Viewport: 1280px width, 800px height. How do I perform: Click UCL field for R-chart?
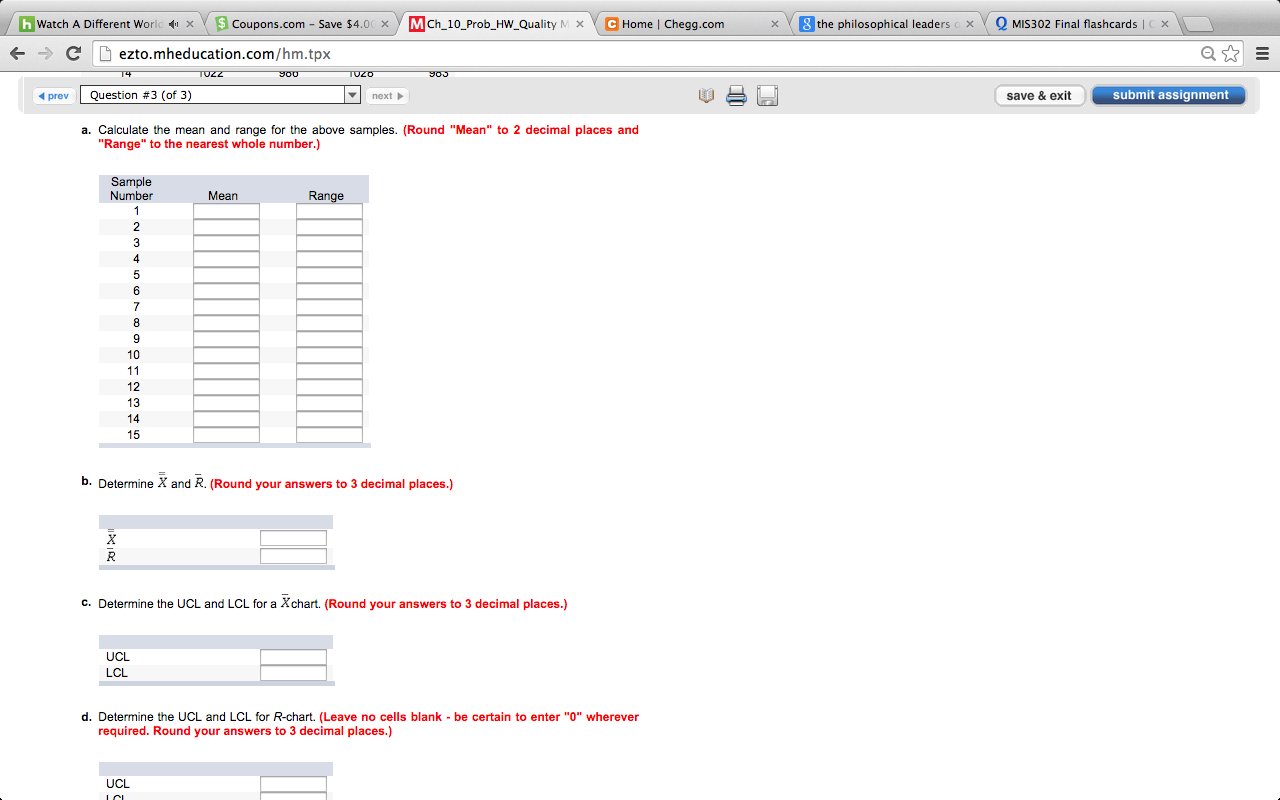[293, 784]
